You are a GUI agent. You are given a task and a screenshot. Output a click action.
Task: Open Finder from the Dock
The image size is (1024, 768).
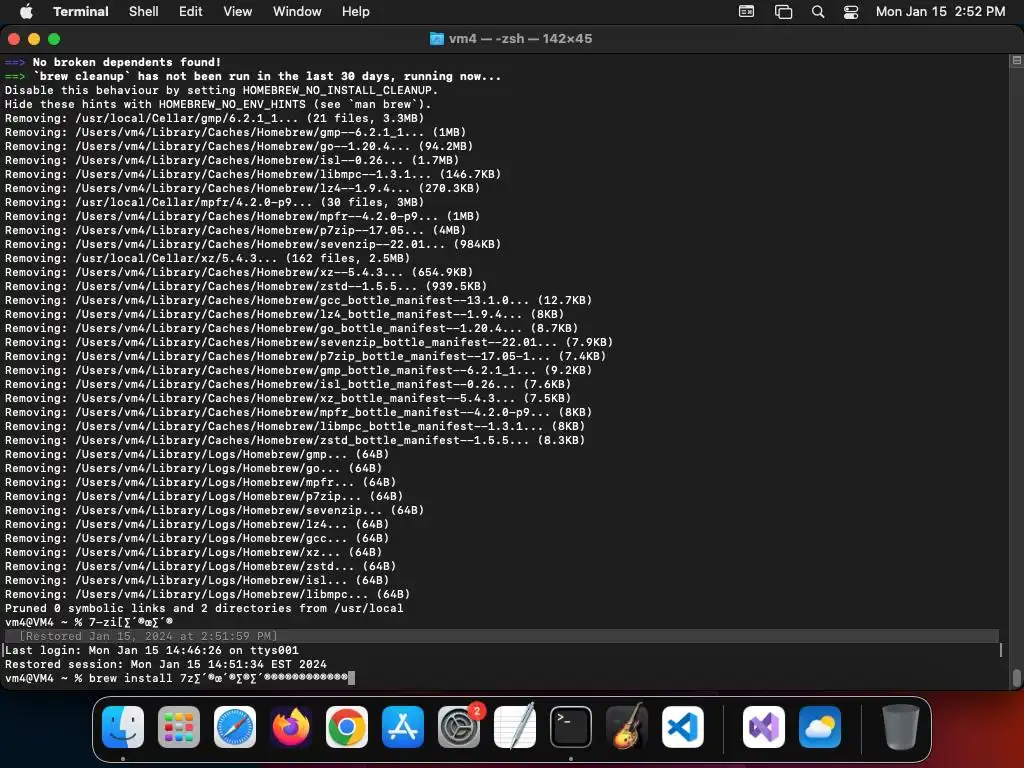(123, 727)
